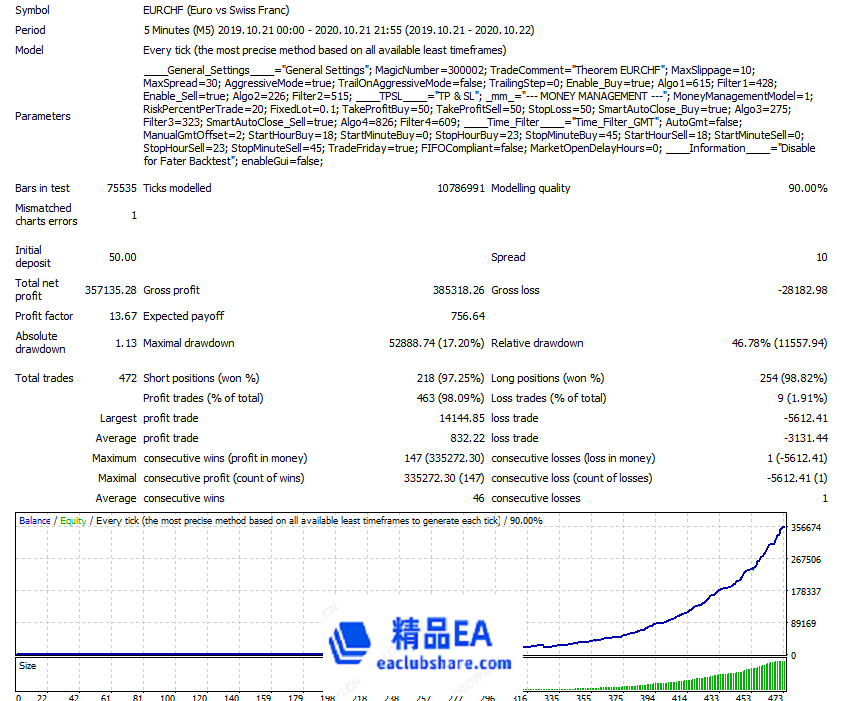Image resolution: width=847 pixels, height=701 pixels.
Task: Select the consecutive losses value "1 (-5612.41)"
Action: click(797, 459)
